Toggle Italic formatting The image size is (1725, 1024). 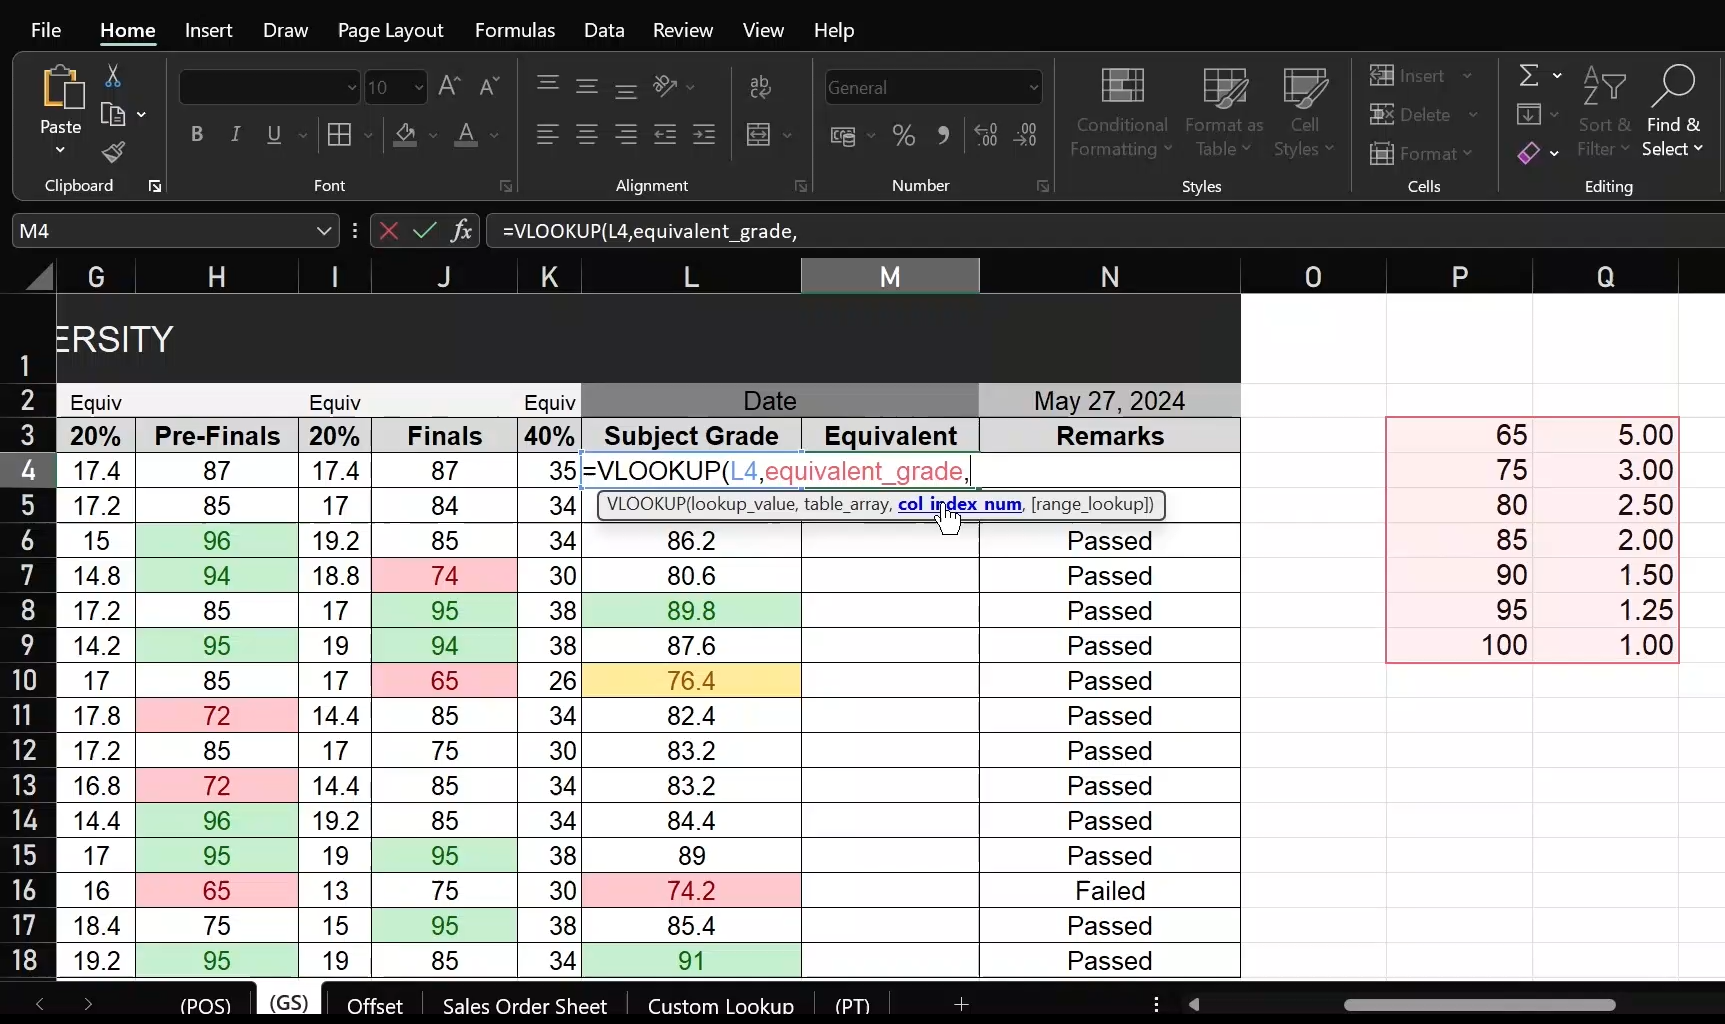tap(235, 135)
